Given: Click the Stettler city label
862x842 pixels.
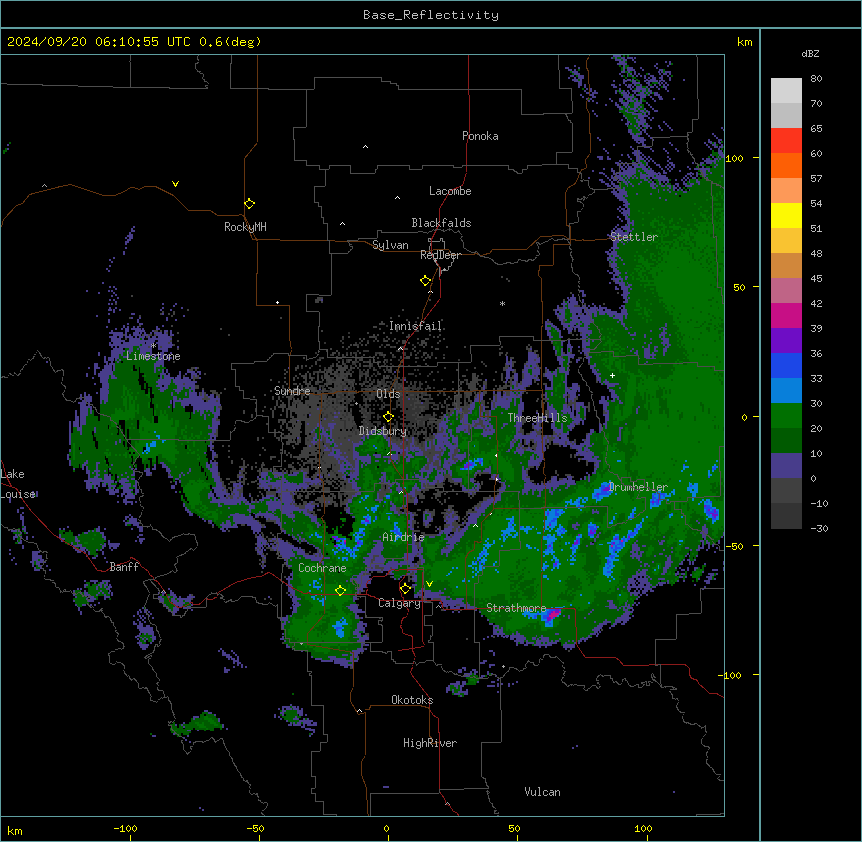Looking at the screenshot, I should click(x=633, y=237).
